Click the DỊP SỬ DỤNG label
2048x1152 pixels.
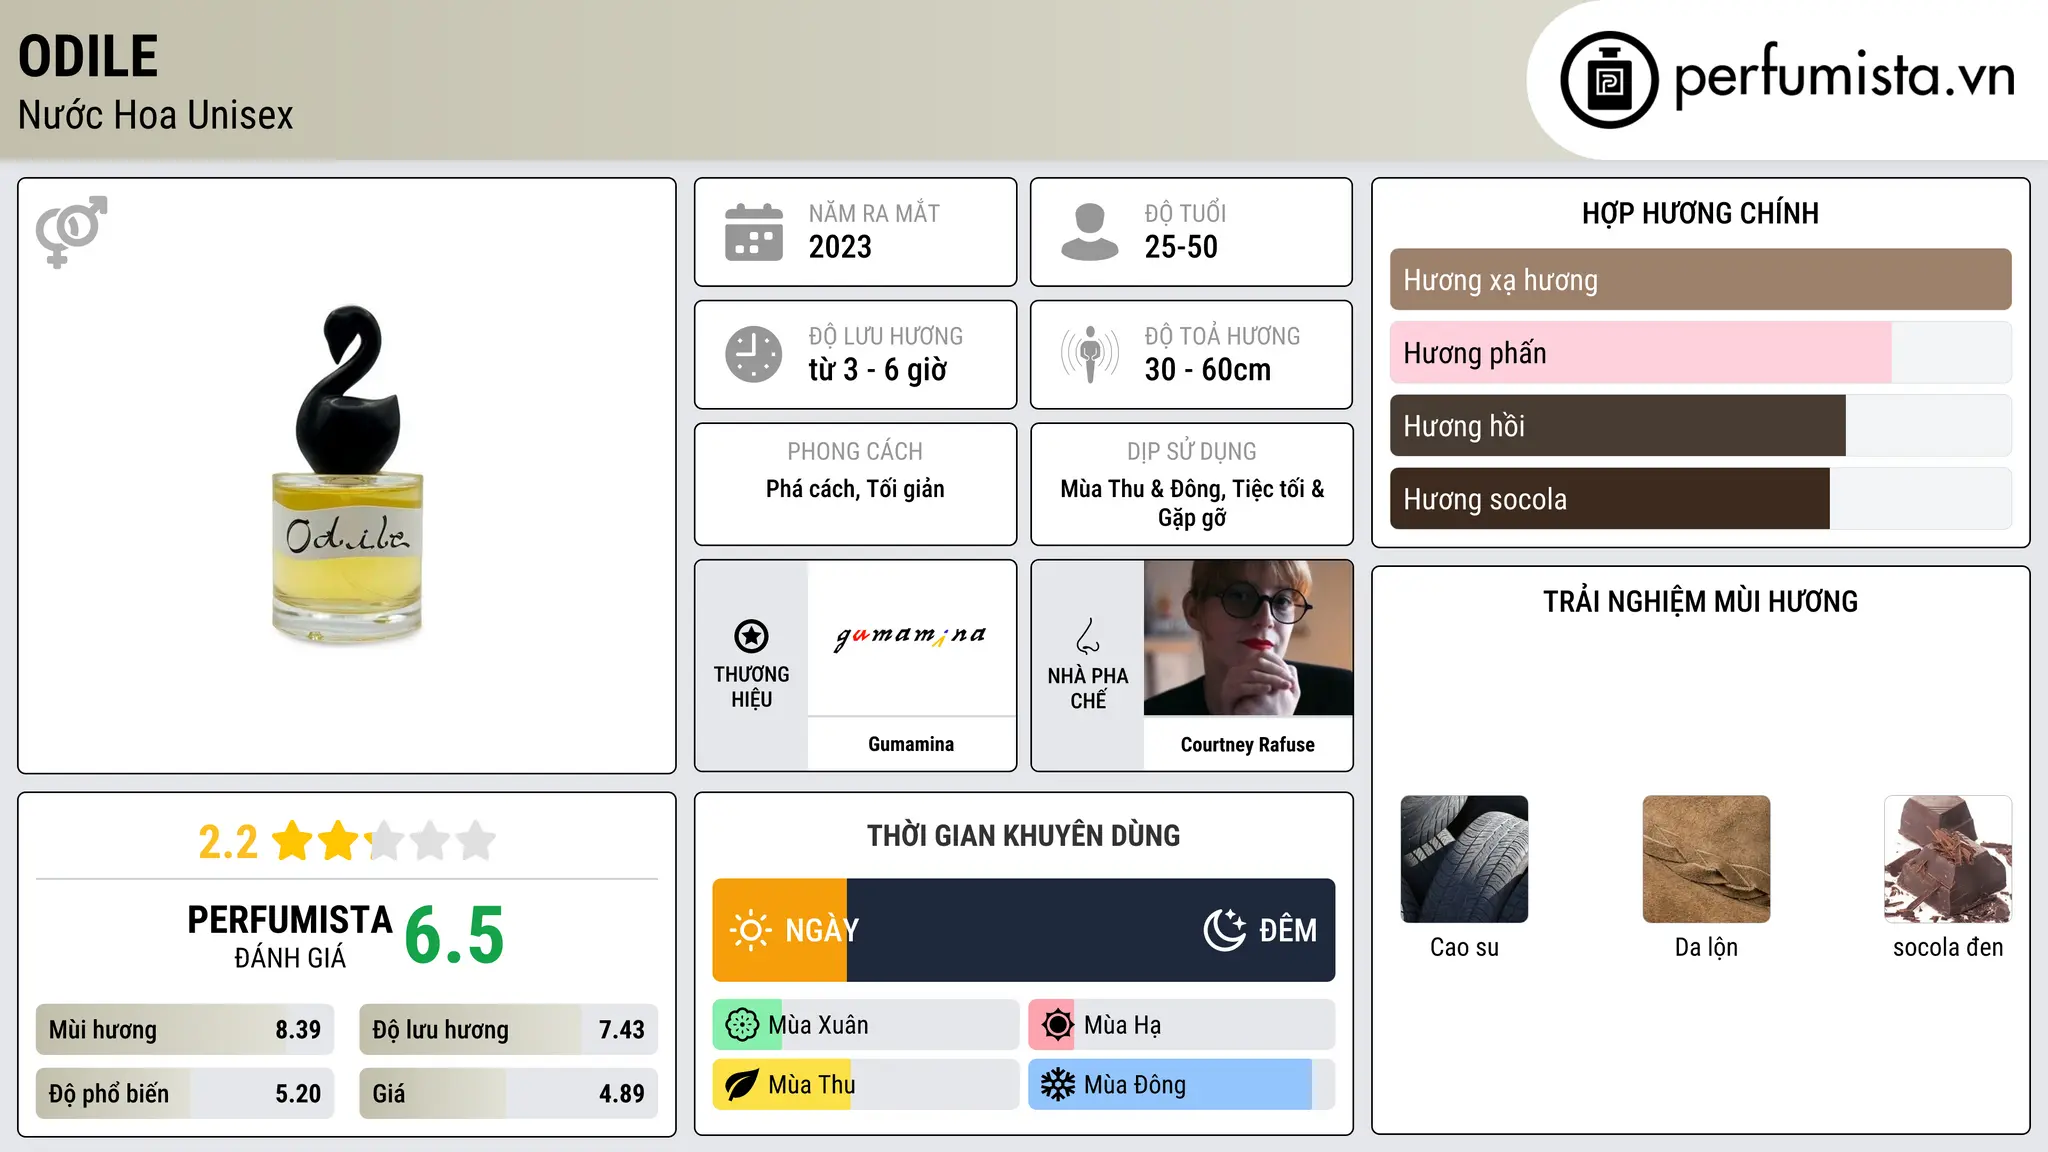pos(1192,451)
